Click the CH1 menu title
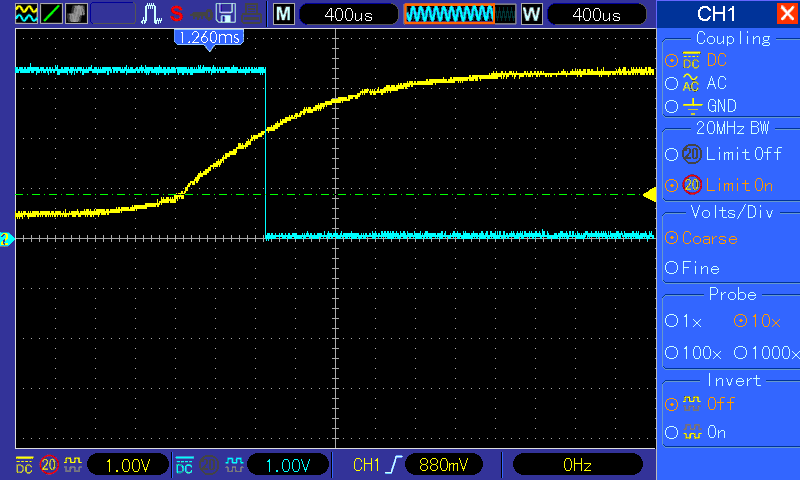The height and width of the screenshot is (480, 800). [x=716, y=14]
